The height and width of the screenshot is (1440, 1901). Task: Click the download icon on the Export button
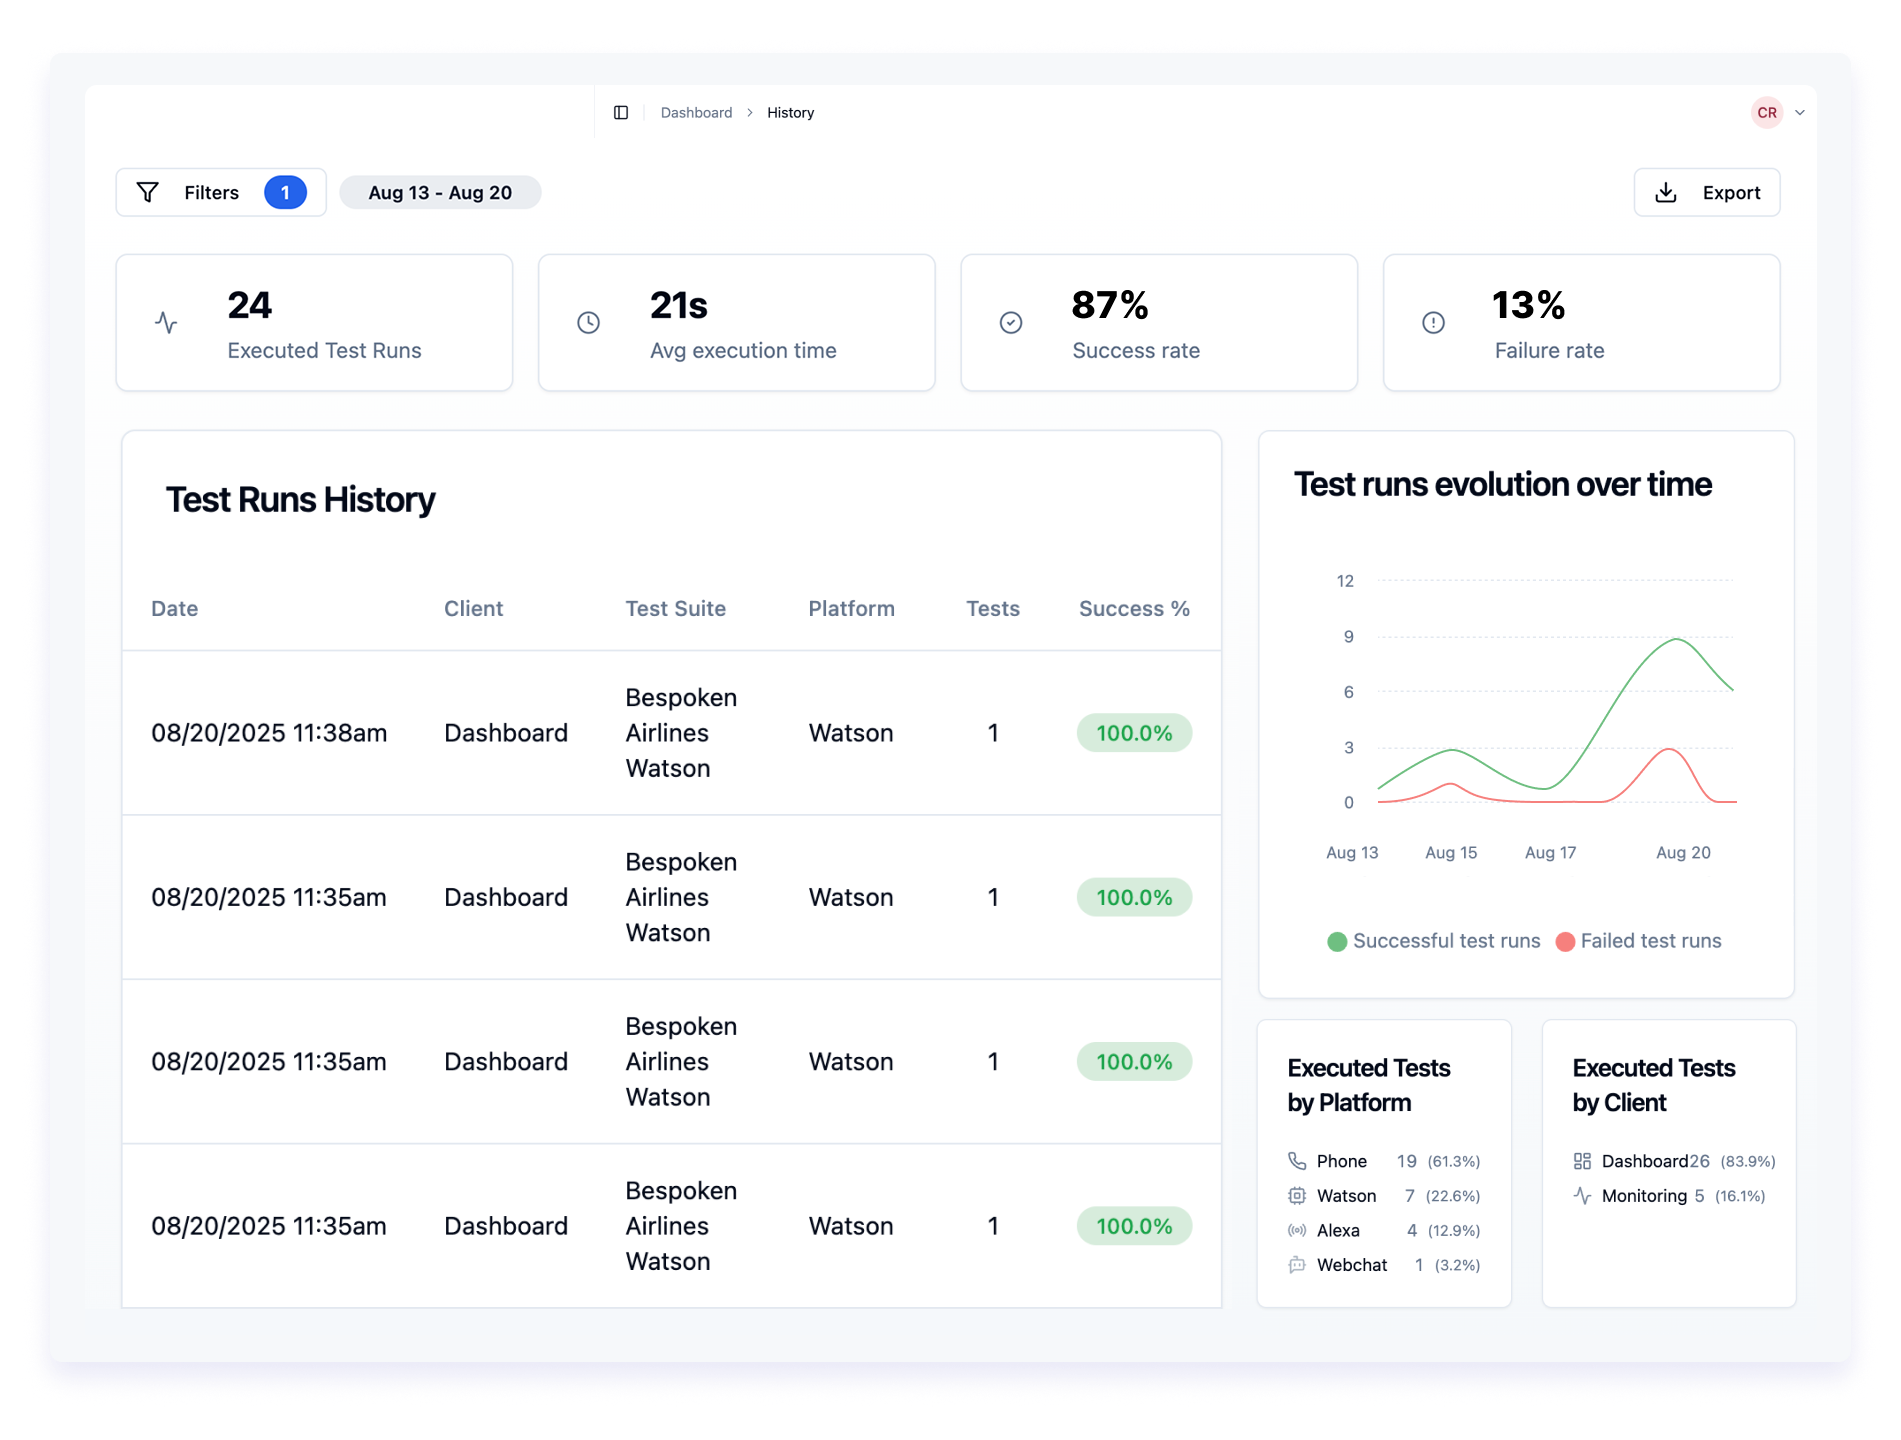click(x=1666, y=192)
